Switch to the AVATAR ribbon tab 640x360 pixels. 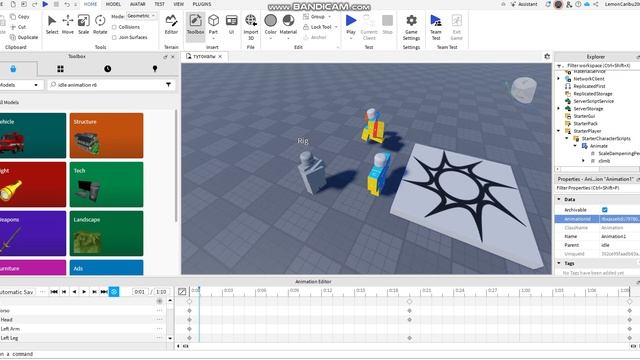138,4
